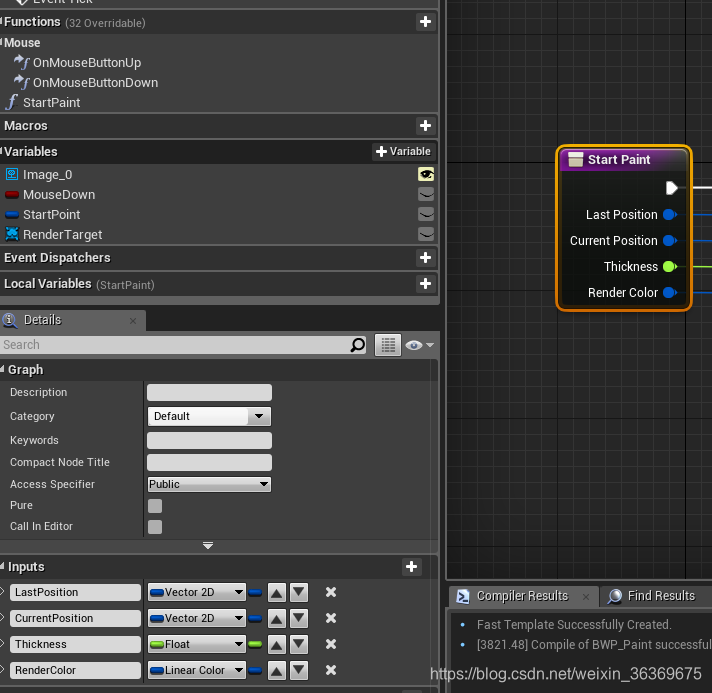The height and width of the screenshot is (693, 712).
Task: Toggle editable eye for StartPoint
Action: tap(426, 214)
